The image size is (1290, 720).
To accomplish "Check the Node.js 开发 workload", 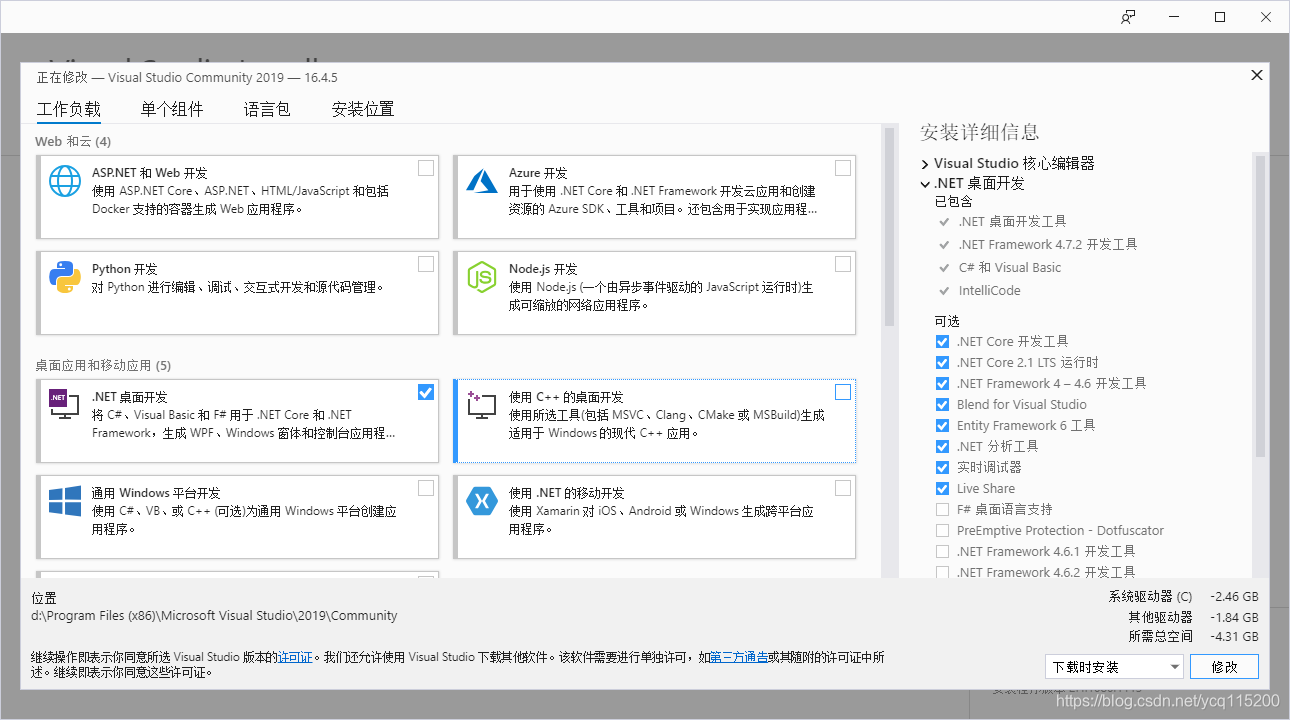I will (843, 264).
